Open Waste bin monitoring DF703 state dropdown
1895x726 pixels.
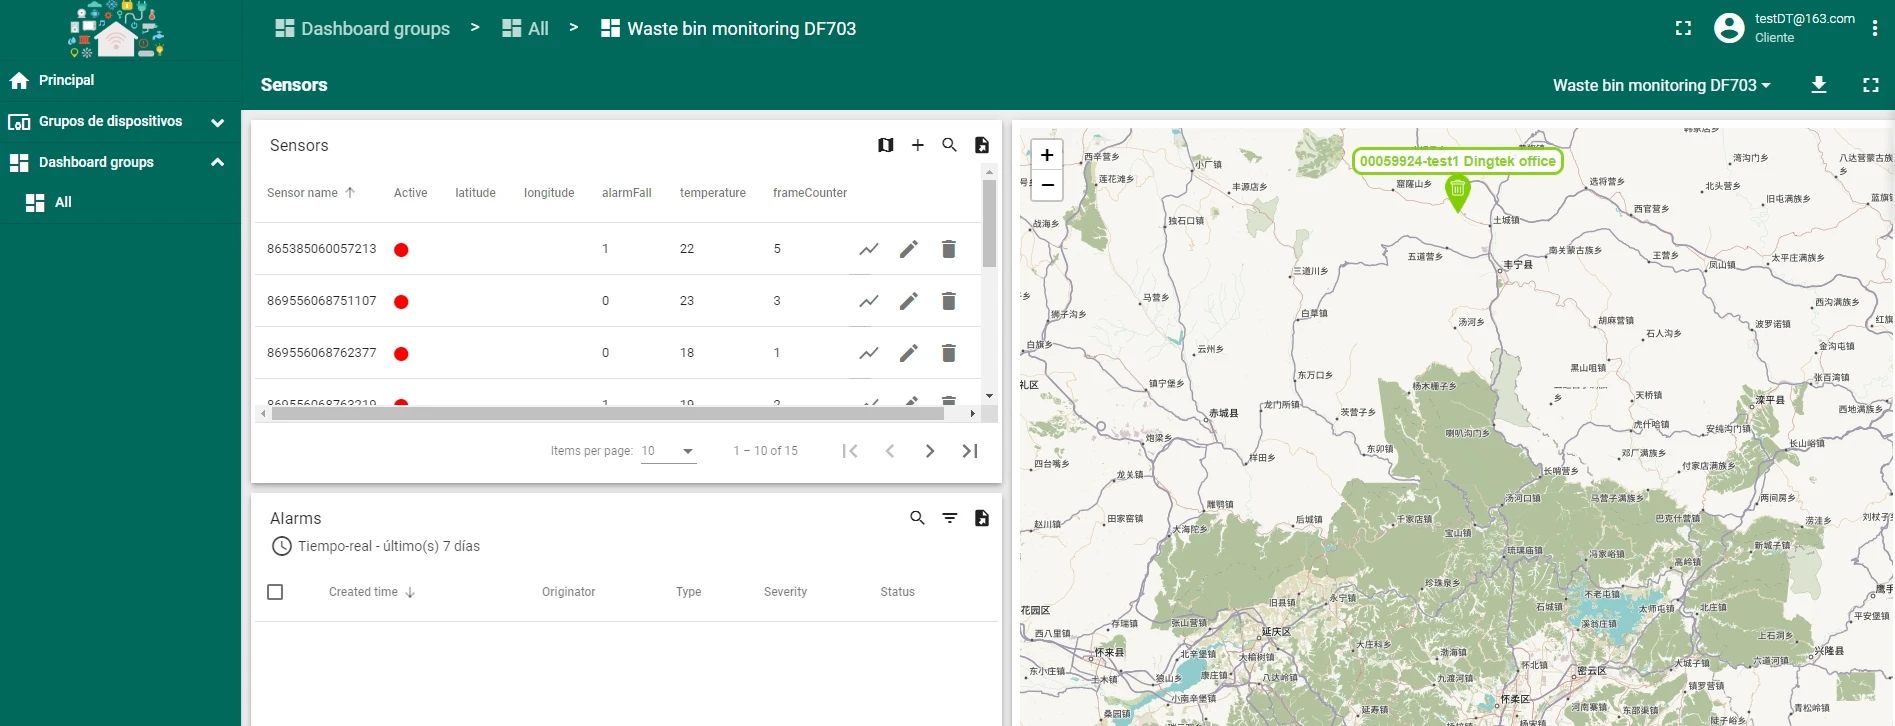pos(1660,85)
